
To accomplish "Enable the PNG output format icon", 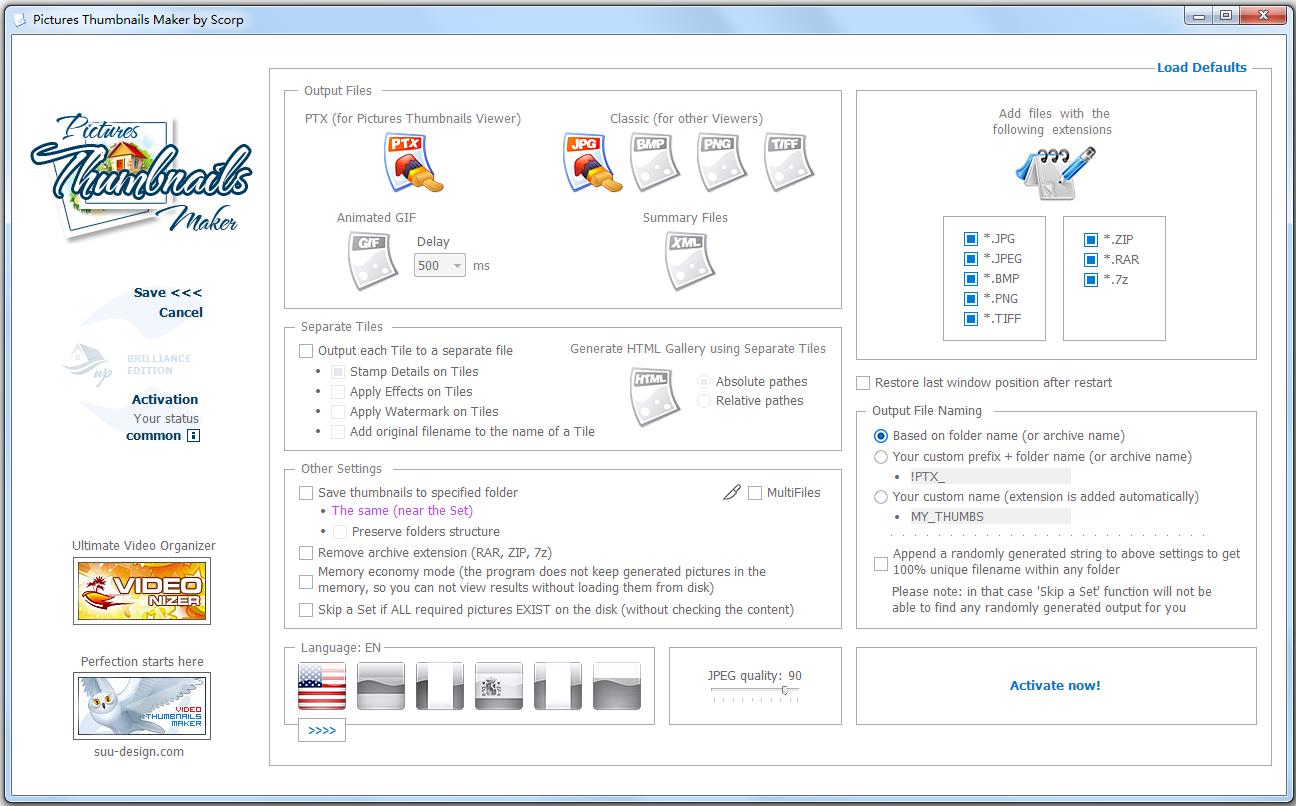I will pyautogui.click(x=722, y=162).
